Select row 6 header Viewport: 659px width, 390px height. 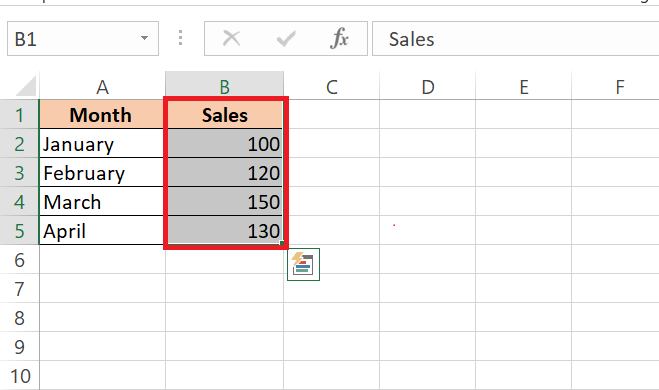coord(19,260)
